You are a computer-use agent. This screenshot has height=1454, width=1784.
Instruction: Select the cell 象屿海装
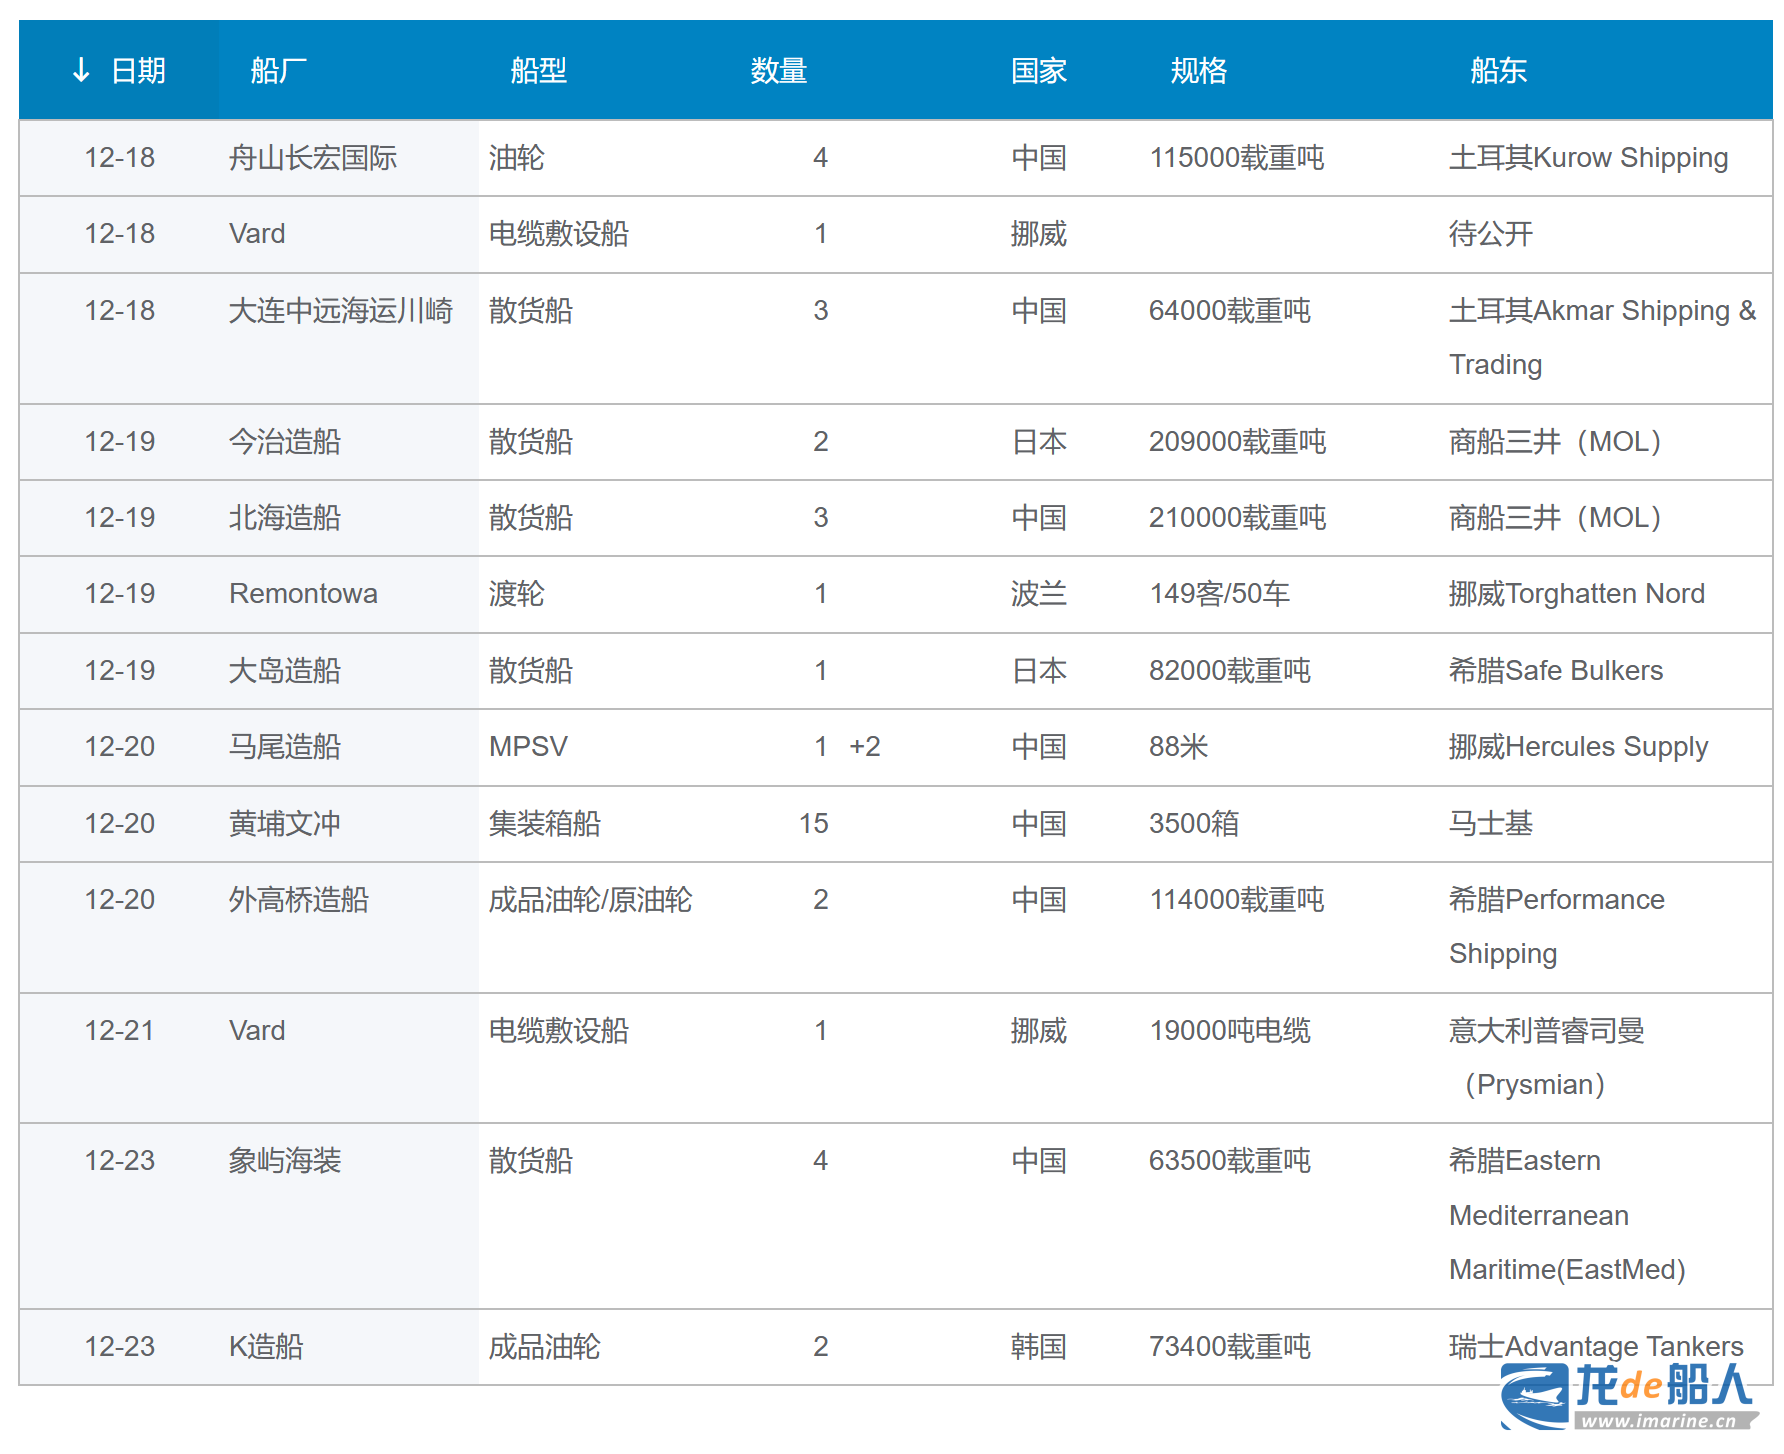pyautogui.click(x=285, y=1161)
